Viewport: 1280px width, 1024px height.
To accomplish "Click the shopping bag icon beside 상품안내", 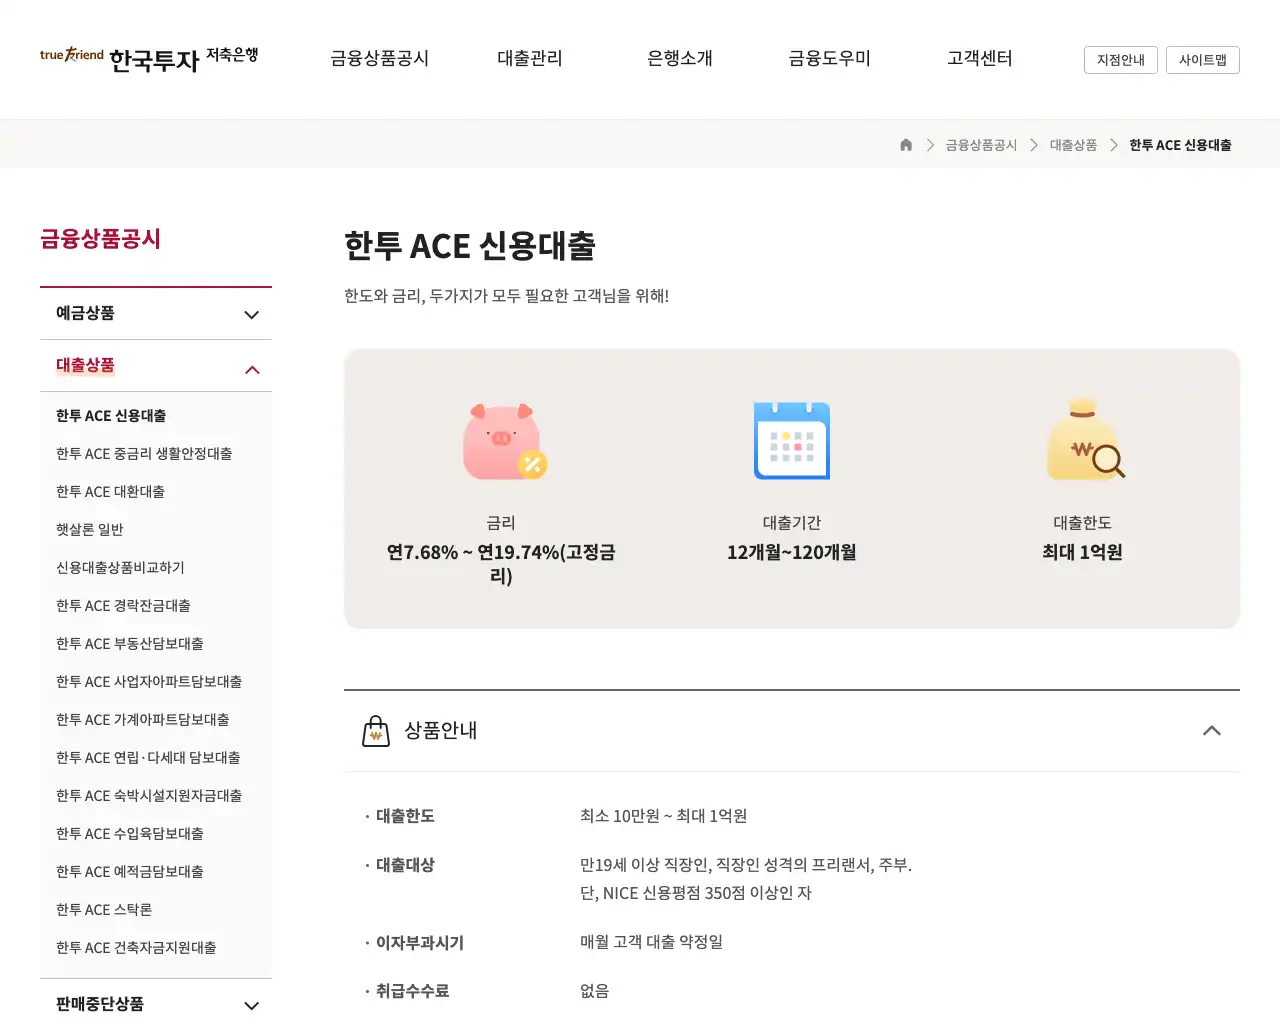I will point(375,731).
